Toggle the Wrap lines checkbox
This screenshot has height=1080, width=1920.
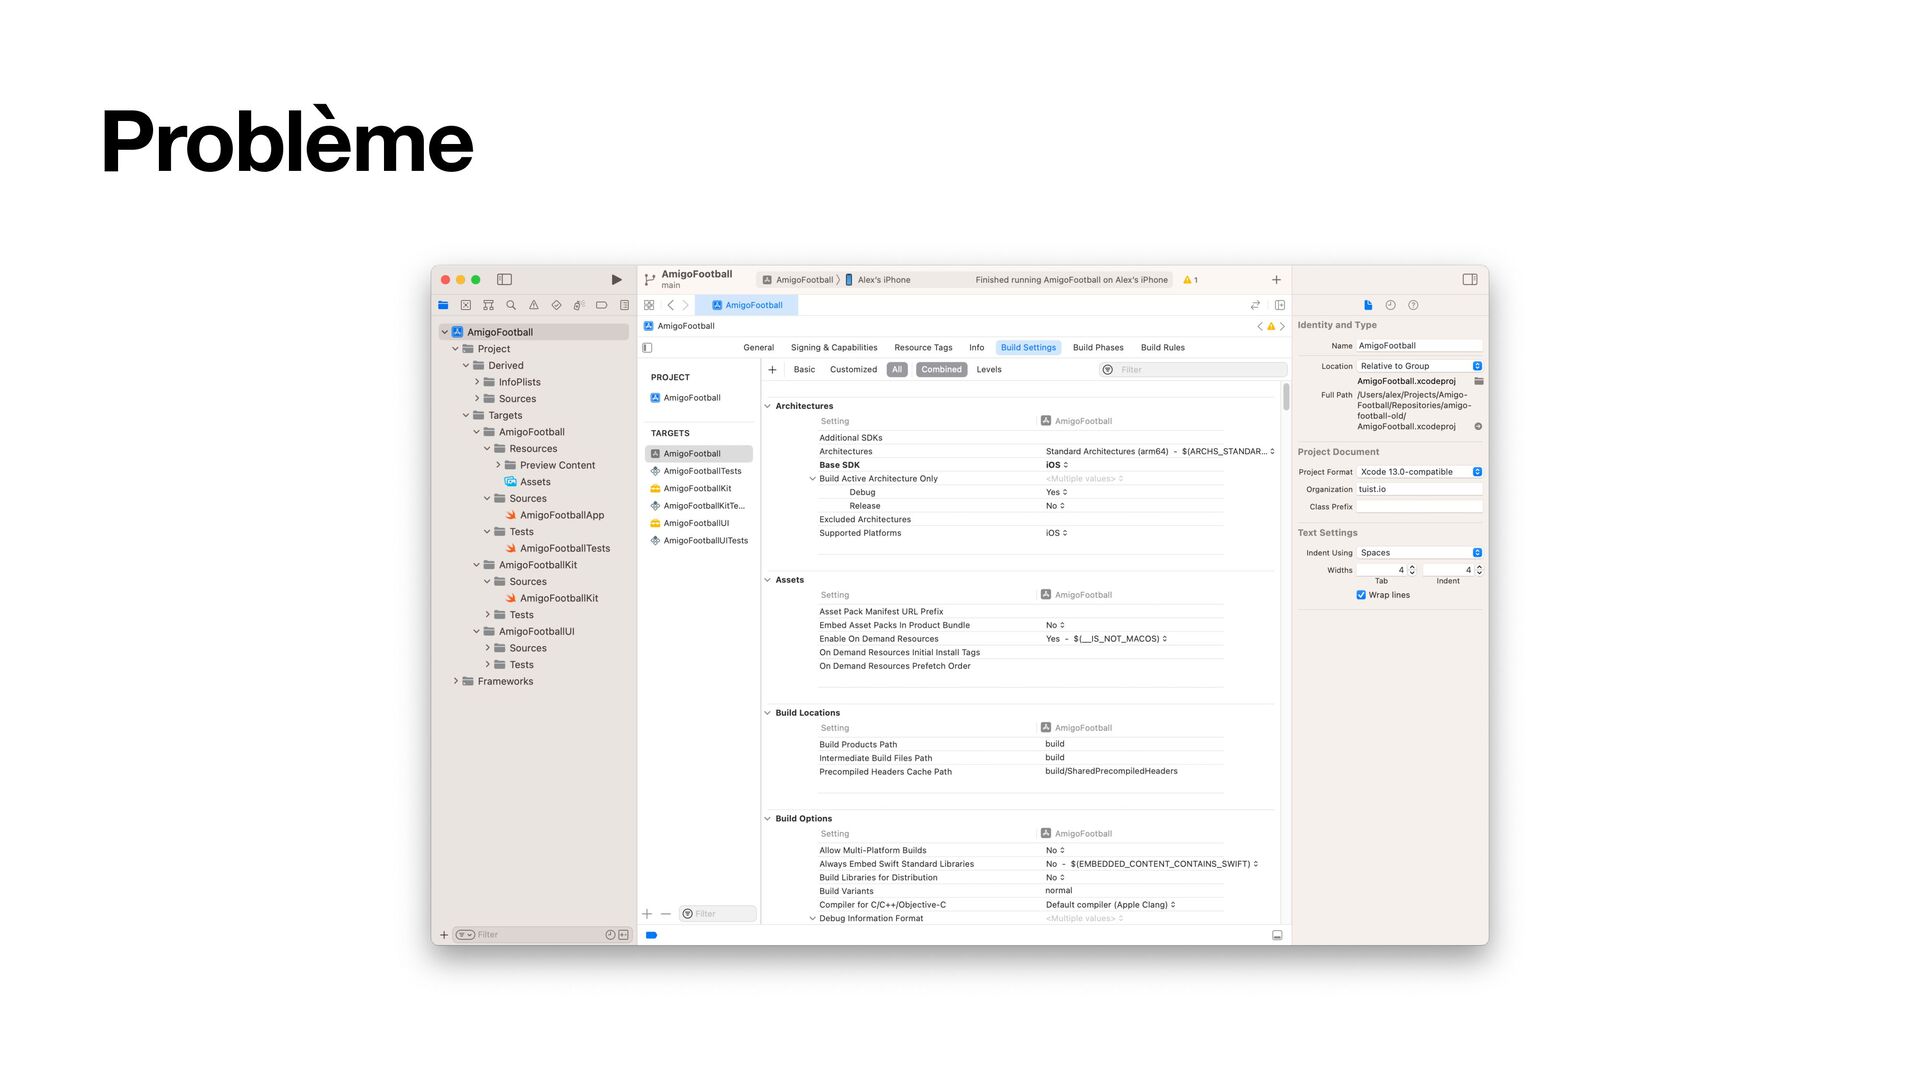(1361, 595)
